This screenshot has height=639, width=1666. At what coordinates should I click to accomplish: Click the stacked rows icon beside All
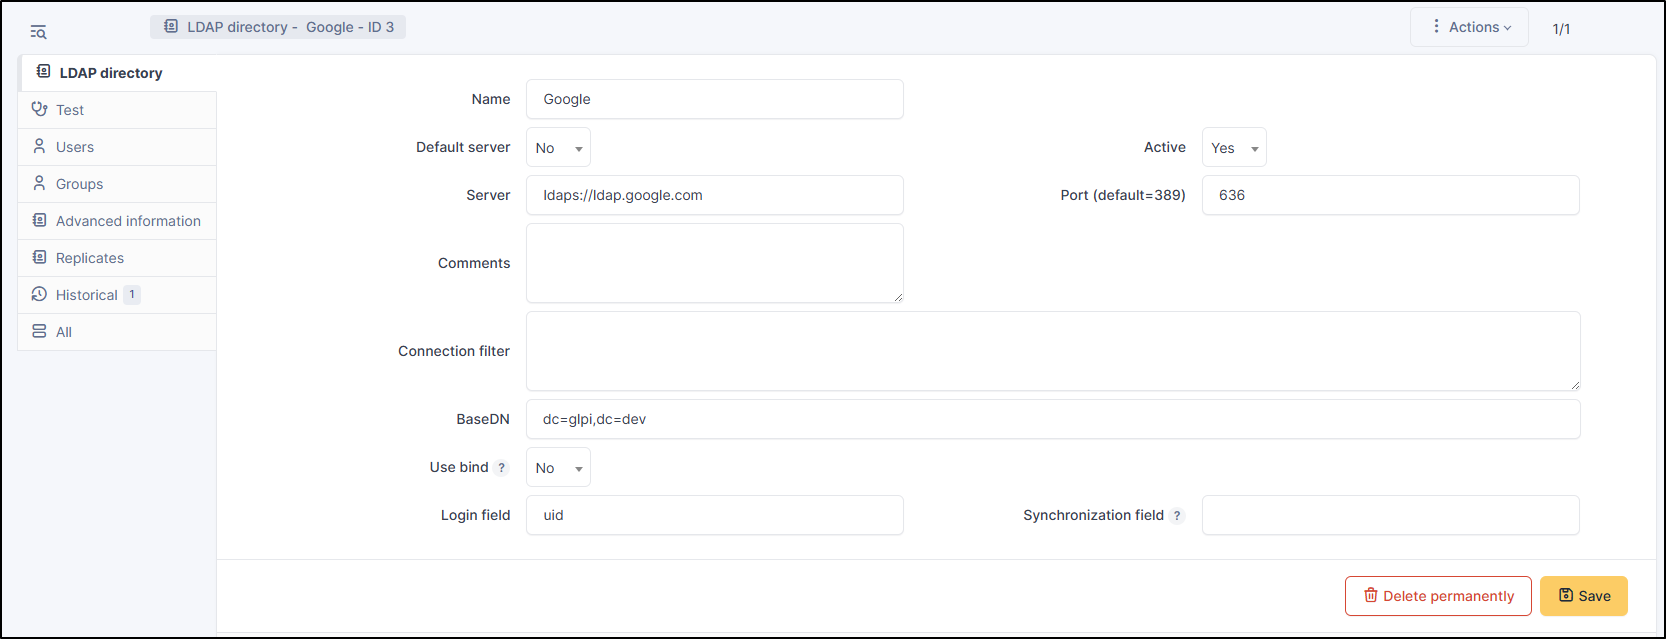(x=40, y=331)
